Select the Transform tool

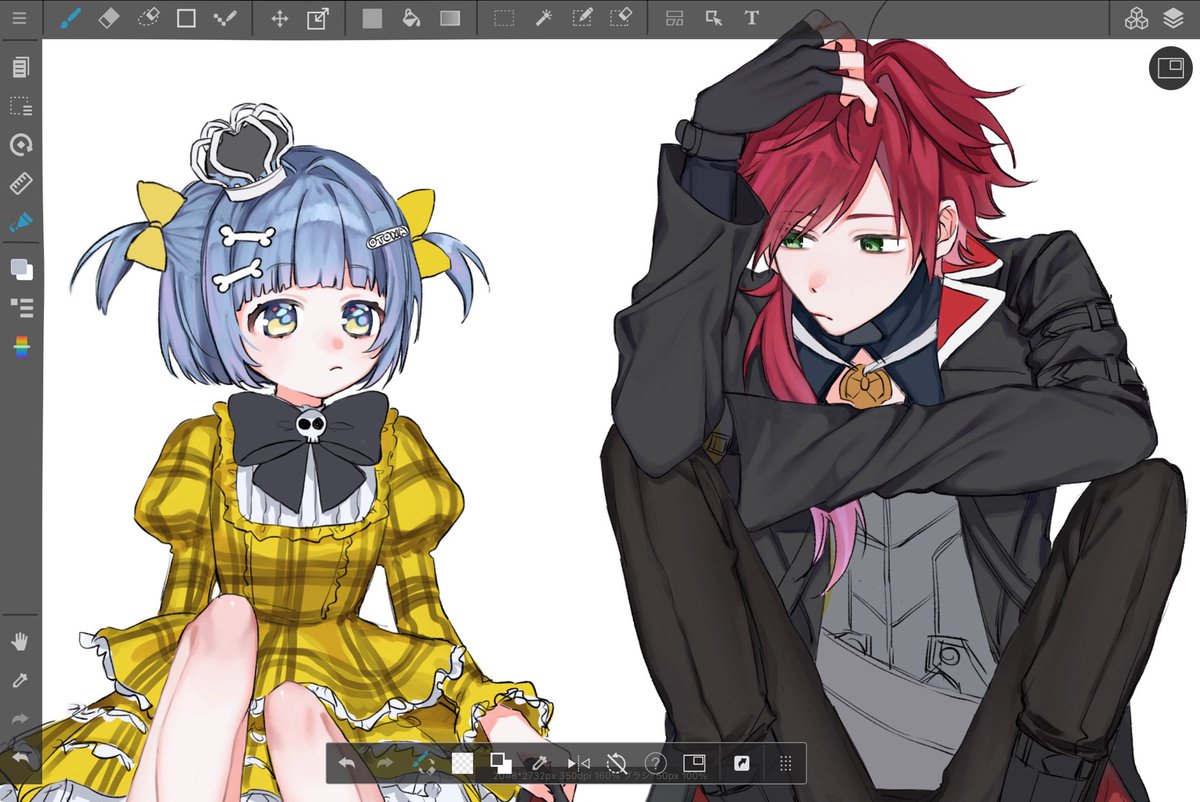pyautogui.click(x=318, y=18)
